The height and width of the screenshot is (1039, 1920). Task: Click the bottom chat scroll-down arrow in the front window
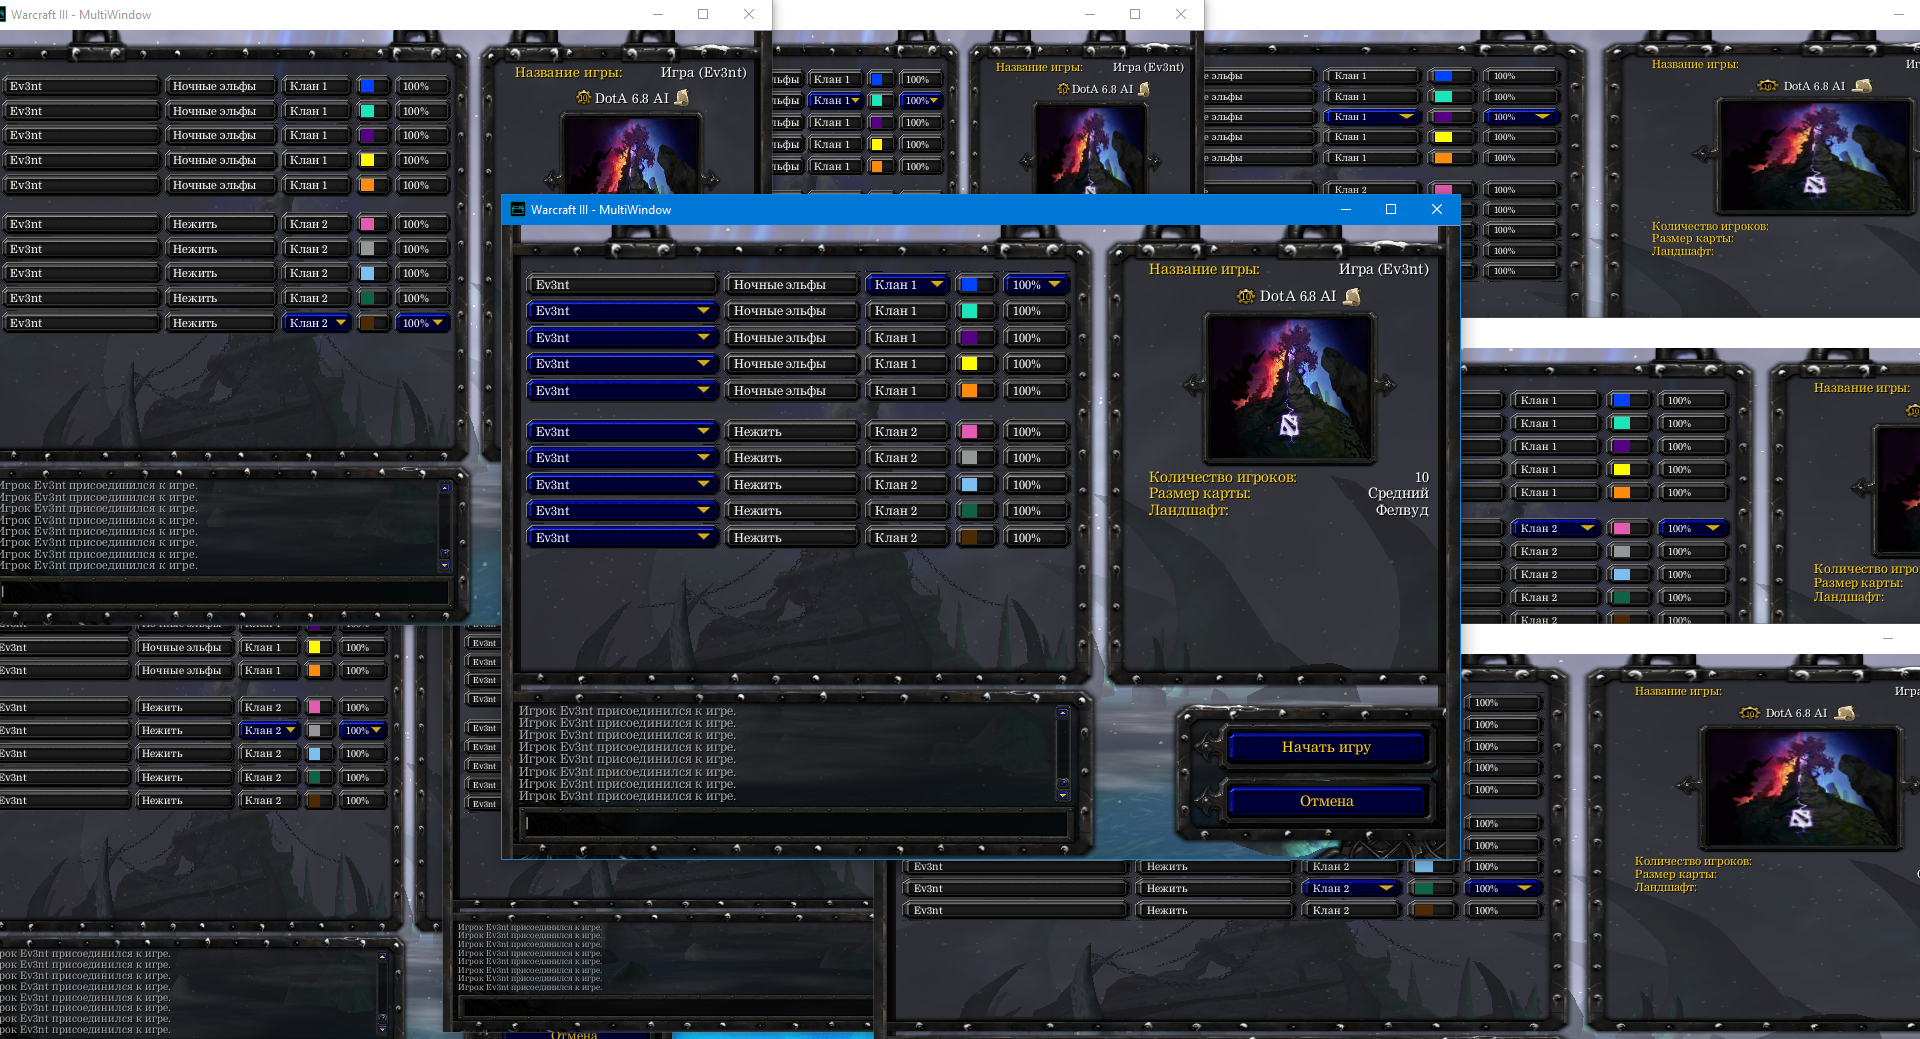click(x=1063, y=796)
